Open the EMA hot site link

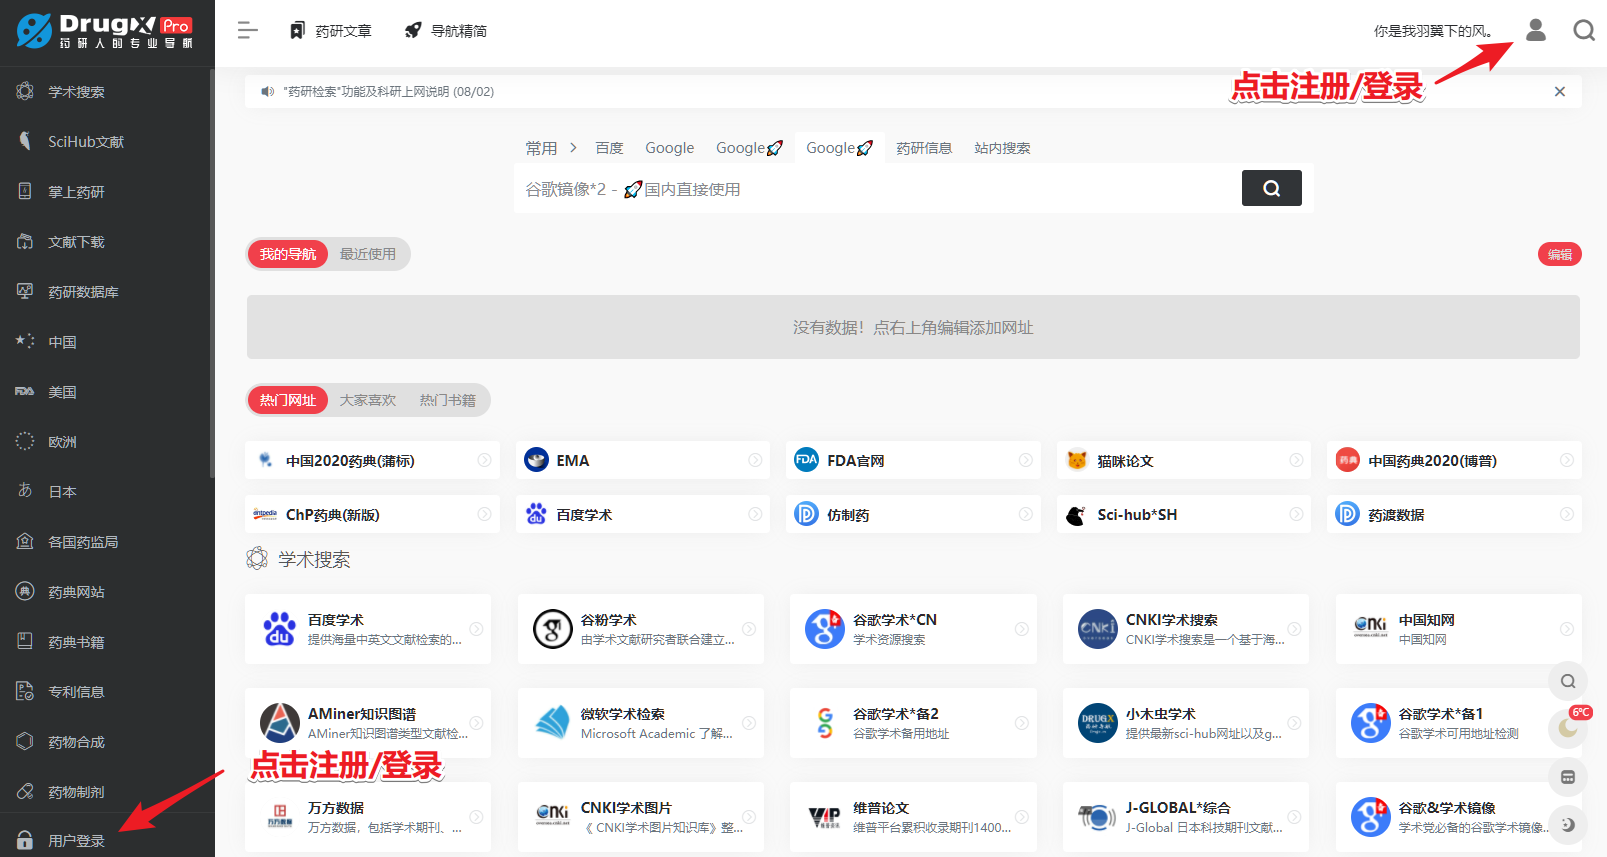(643, 460)
